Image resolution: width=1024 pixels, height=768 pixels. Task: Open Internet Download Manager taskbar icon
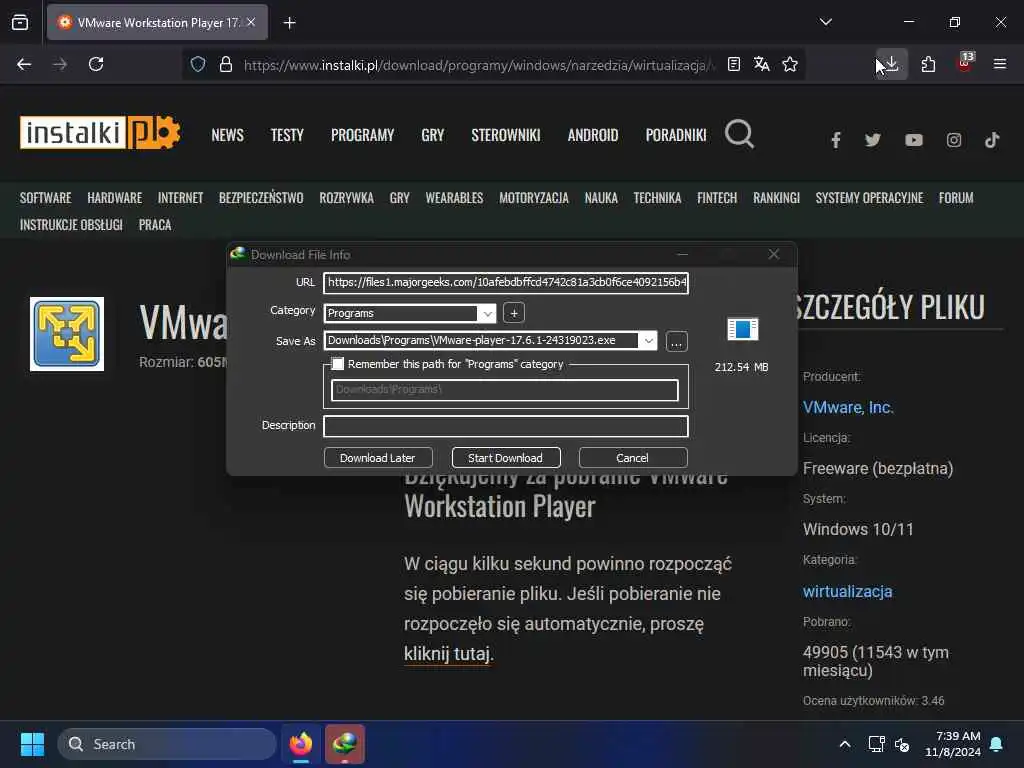tap(345, 744)
